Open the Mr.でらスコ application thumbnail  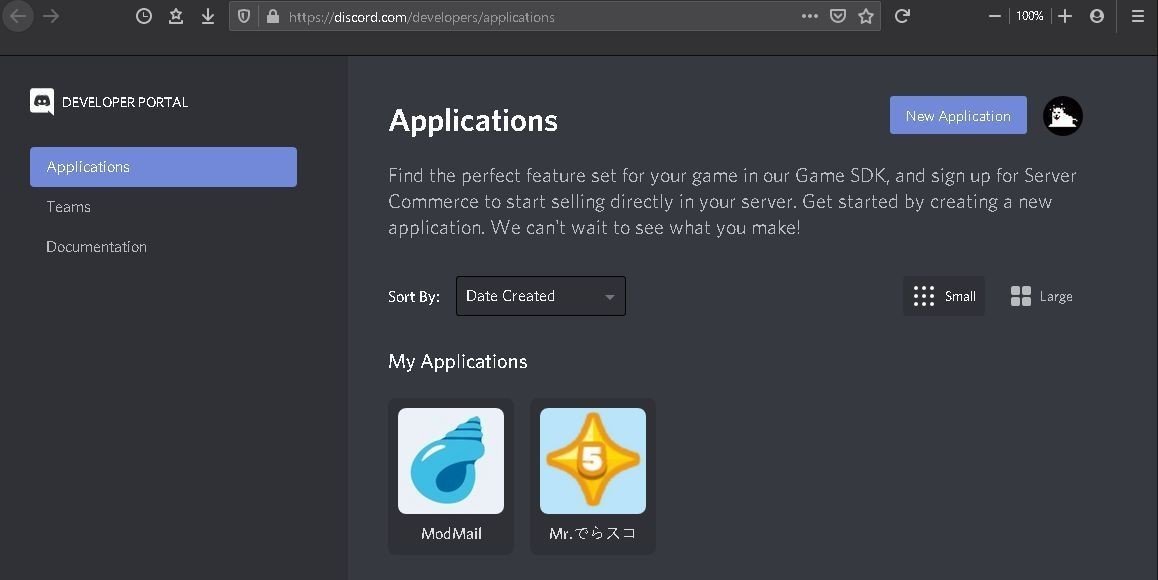tap(592, 461)
